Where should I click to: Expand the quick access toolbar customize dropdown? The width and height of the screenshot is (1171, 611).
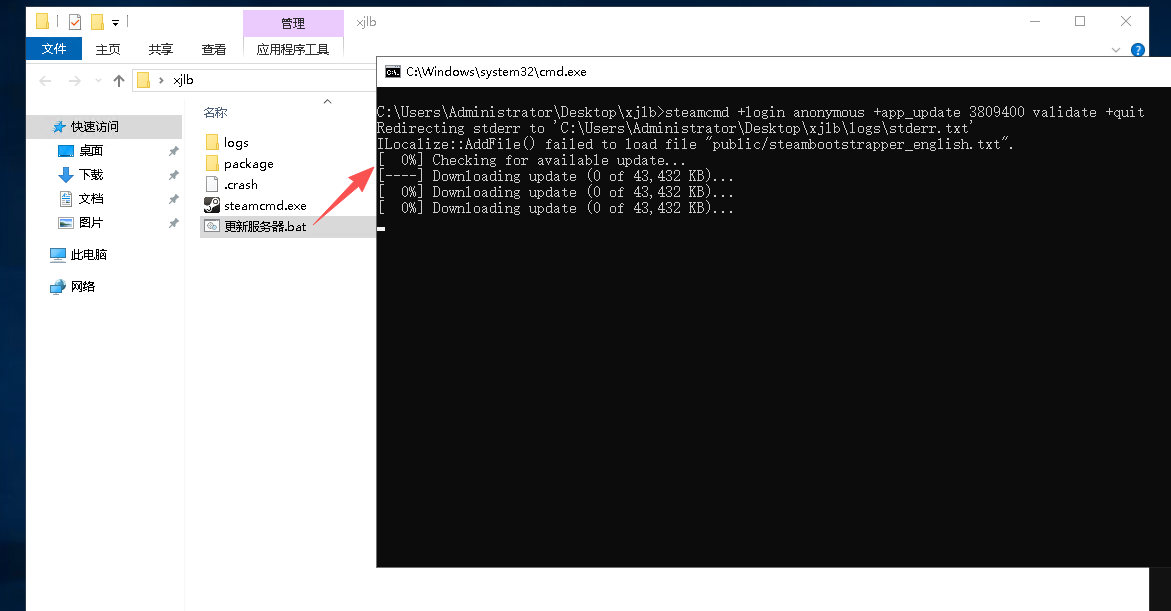coord(116,22)
